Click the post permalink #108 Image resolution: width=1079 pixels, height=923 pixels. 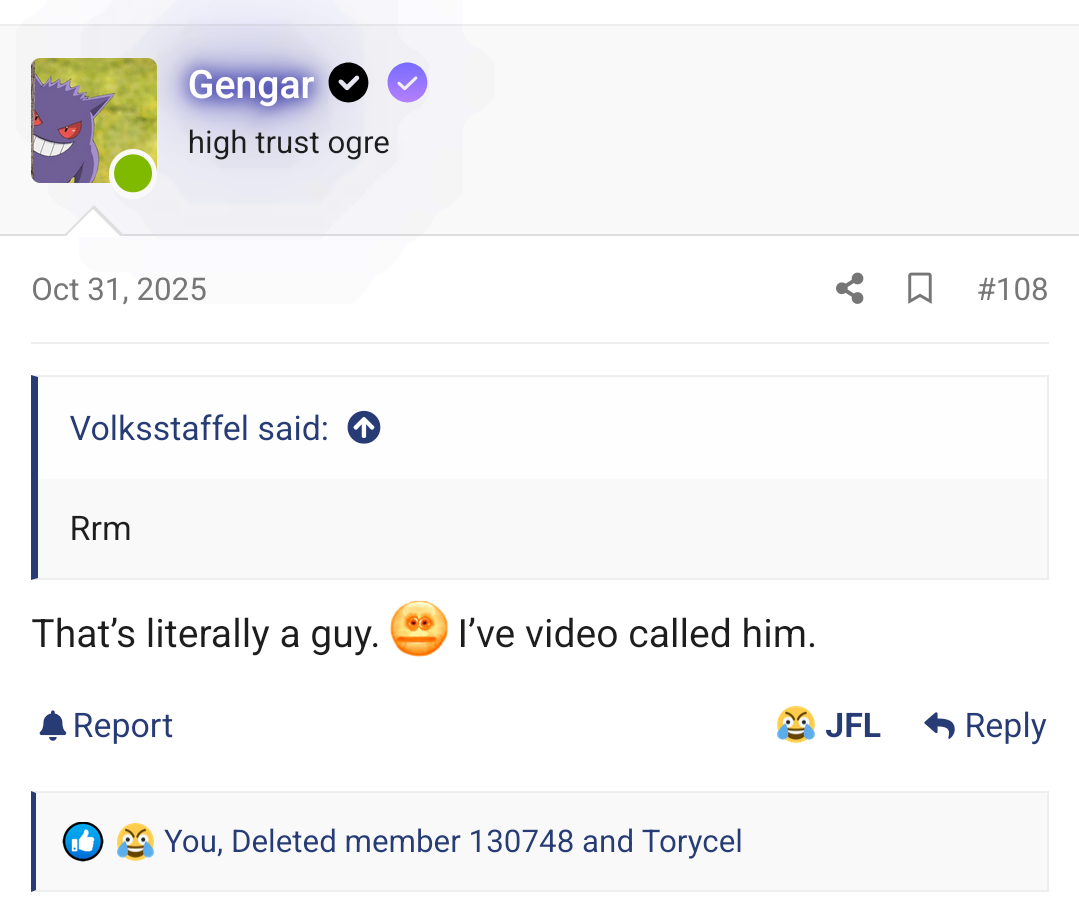click(x=1013, y=289)
